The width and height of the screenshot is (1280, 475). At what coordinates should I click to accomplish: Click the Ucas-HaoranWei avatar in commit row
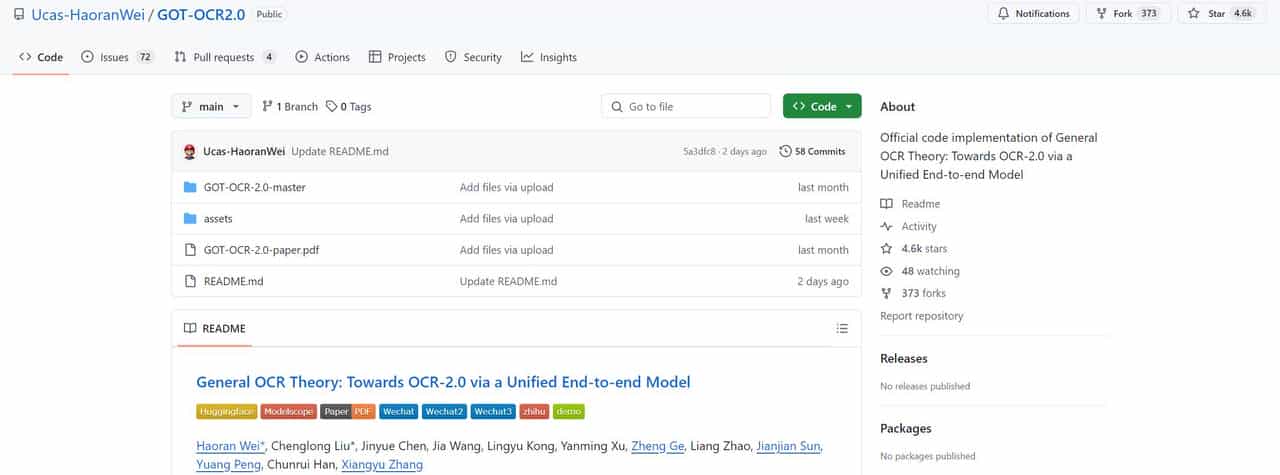[190, 152]
